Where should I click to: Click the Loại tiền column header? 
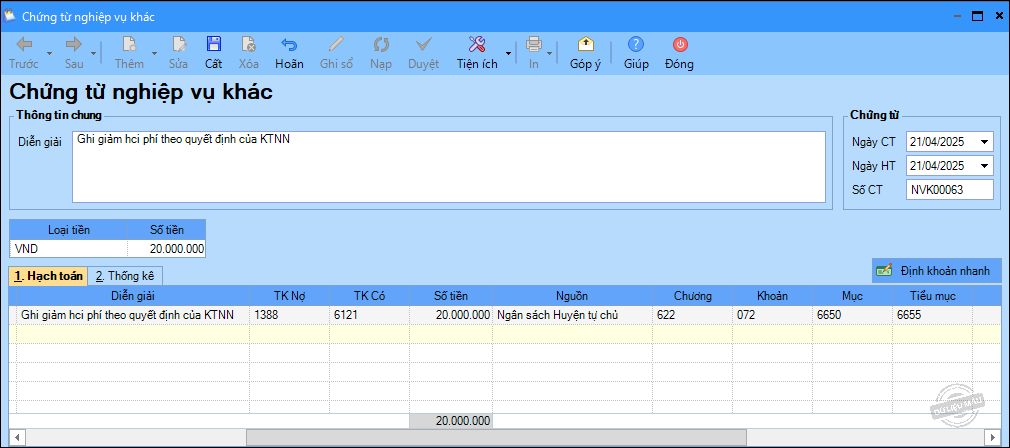[69, 229]
